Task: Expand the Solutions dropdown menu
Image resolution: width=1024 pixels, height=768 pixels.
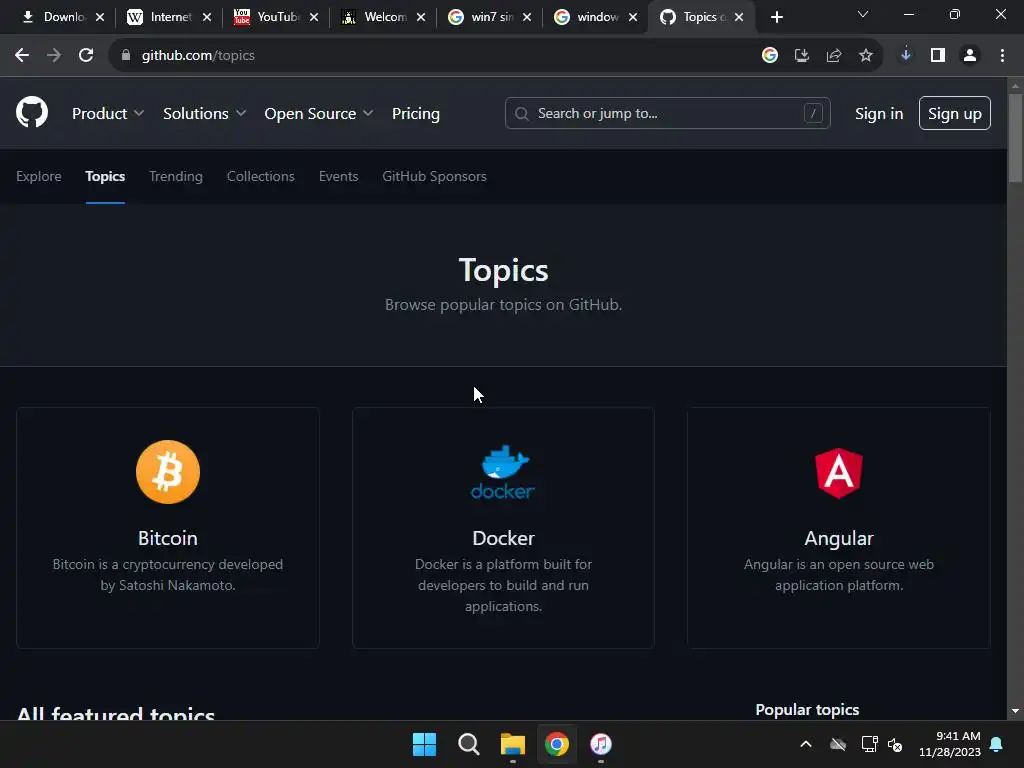Action: click(204, 114)
